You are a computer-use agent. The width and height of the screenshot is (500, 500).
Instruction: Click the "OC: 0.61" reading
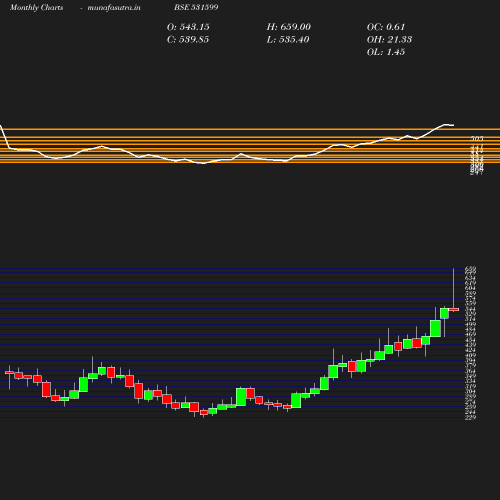pyautogui.click(x=386, y=27)
